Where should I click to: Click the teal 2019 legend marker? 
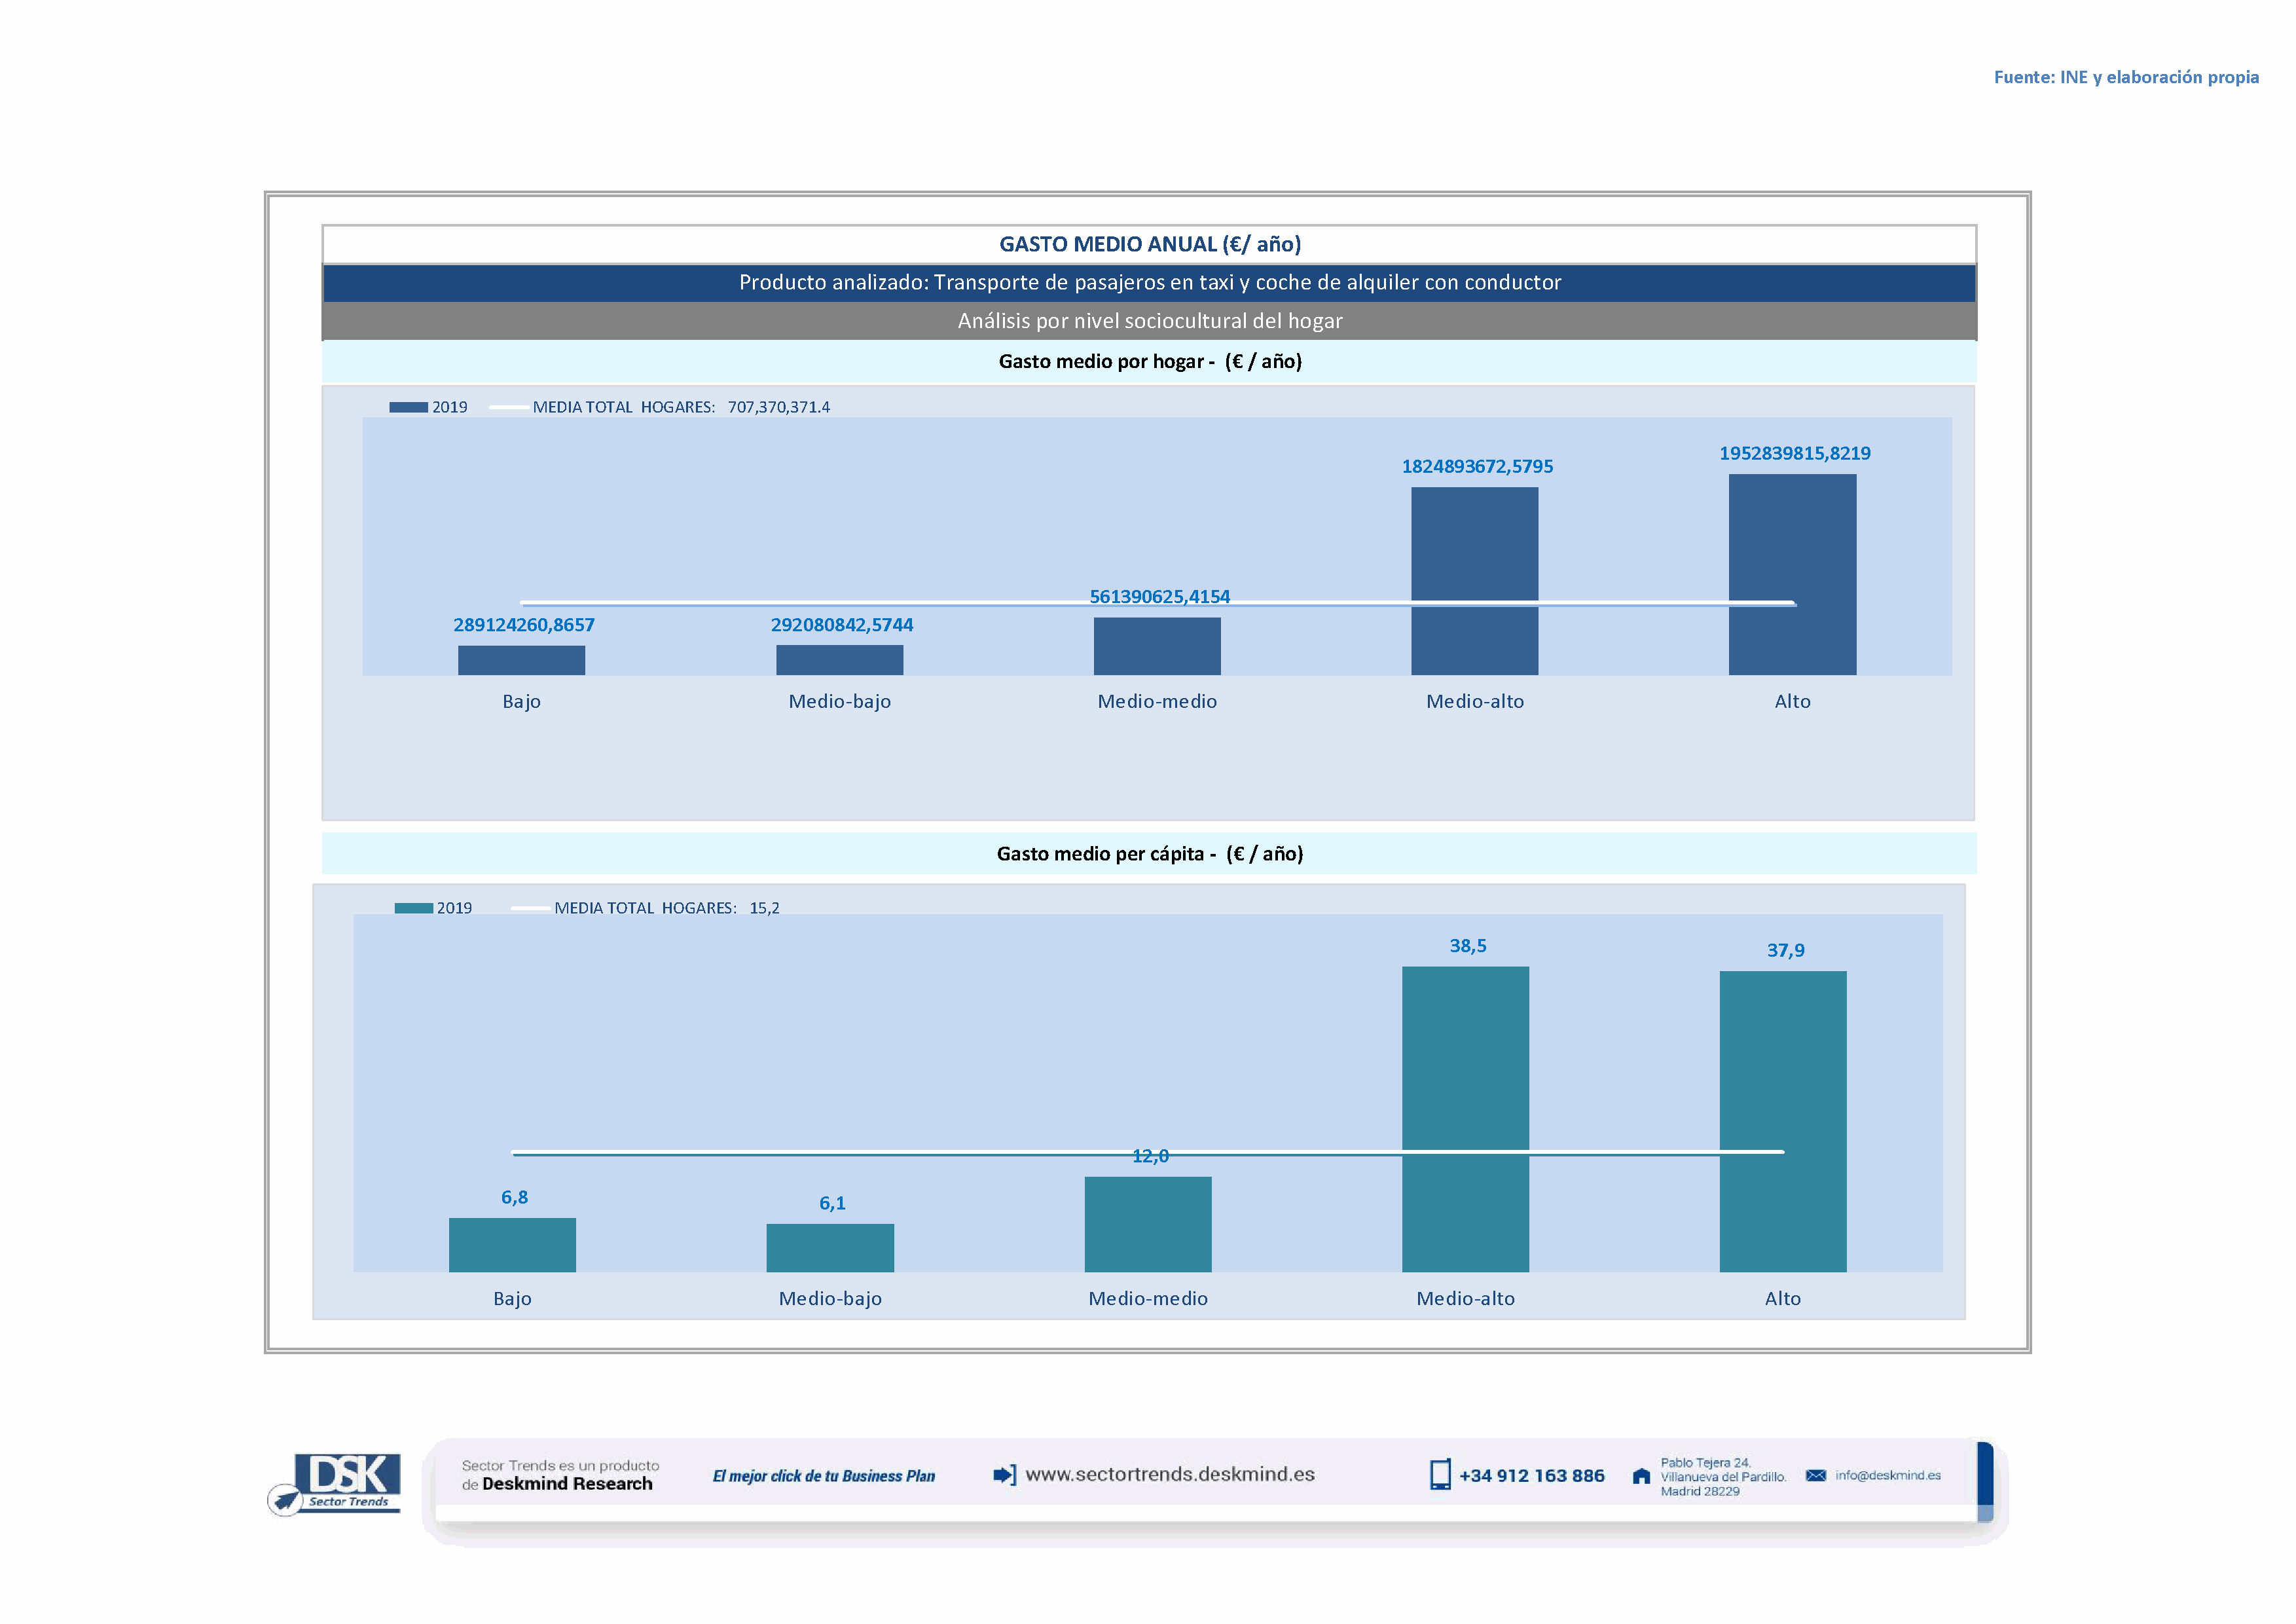coord(413,908)
